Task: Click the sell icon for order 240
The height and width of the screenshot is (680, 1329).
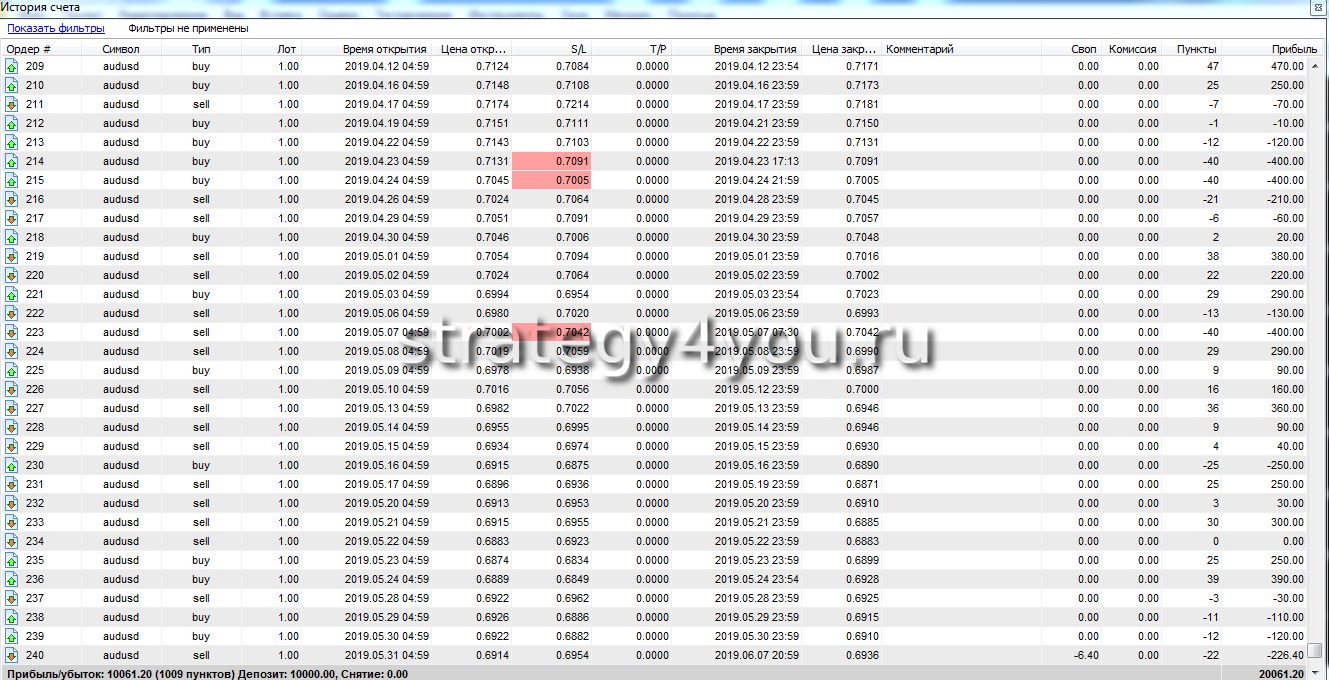Action: 12,655
